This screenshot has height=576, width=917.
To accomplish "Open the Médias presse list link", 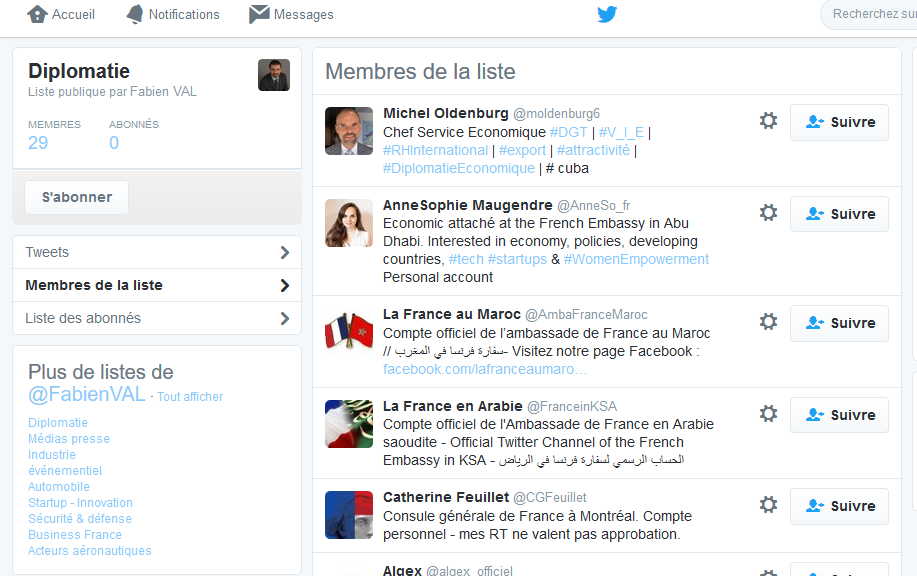I will point(69,439).
